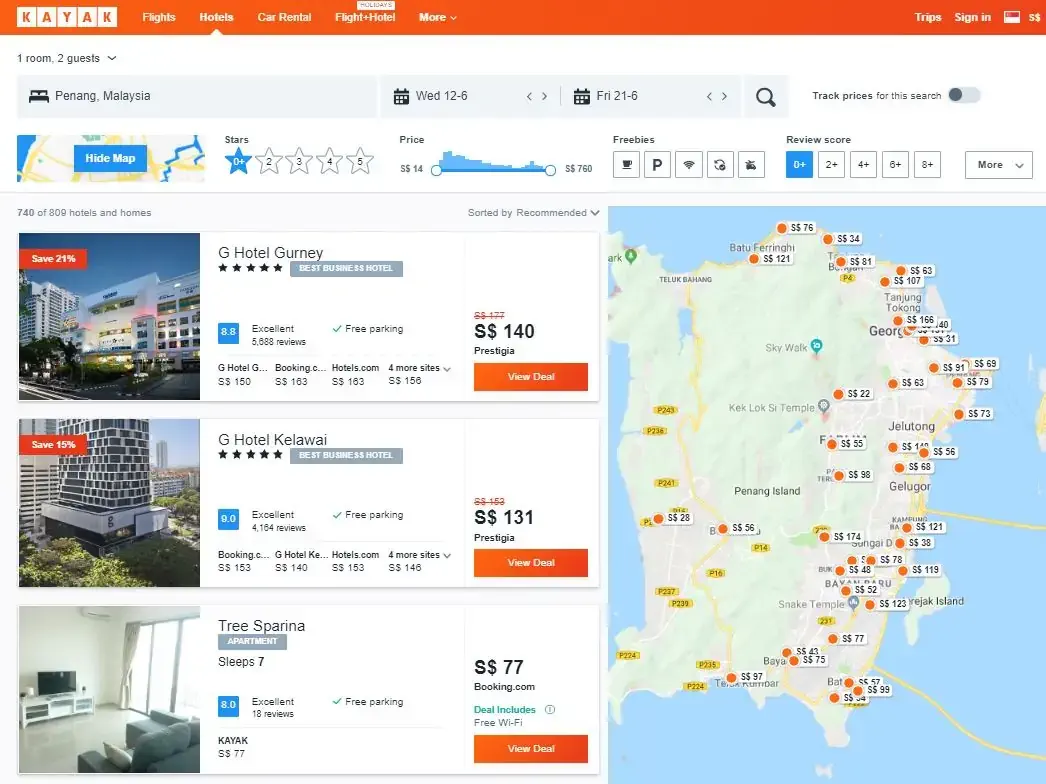The width and height of the screenshot is (1046, 784).
Task: Open the G Hotel Gurney title link
Action: (x=270, y=253)
